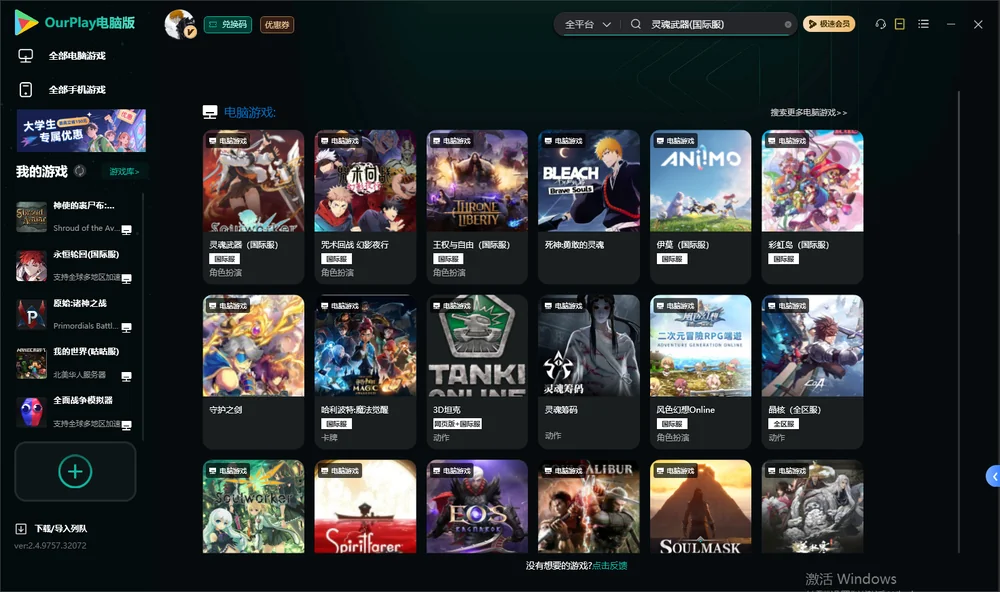The height and width of the screenshot is (592, 1000).
Task: Open 死神:勇敢的灵魂 Bleach card
Action: (589, 207)
